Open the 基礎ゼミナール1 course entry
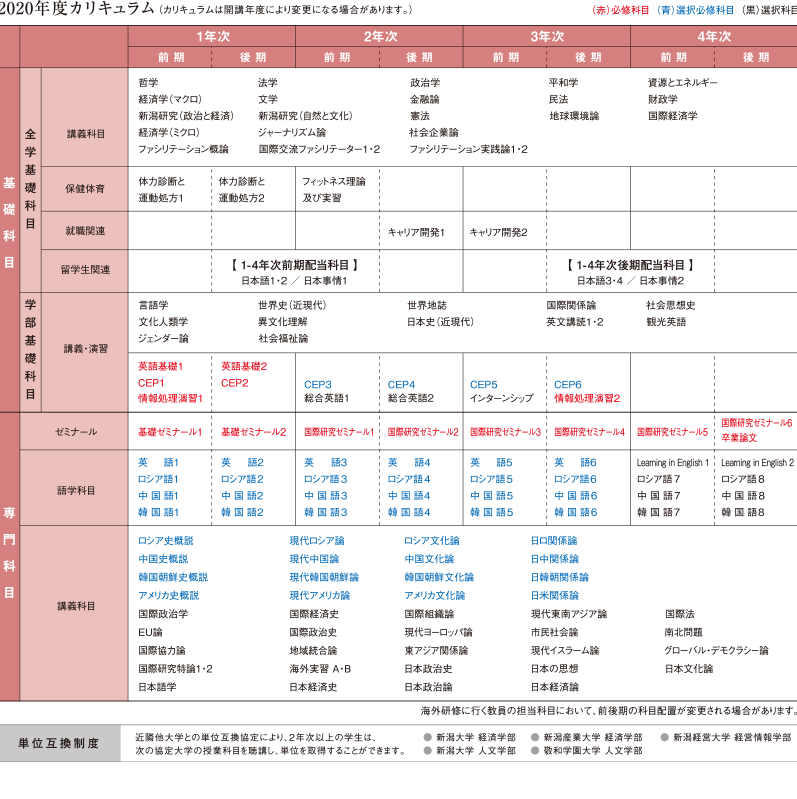Image resolution: width=797 pixels, height=799 pixels. coord(170,432)
